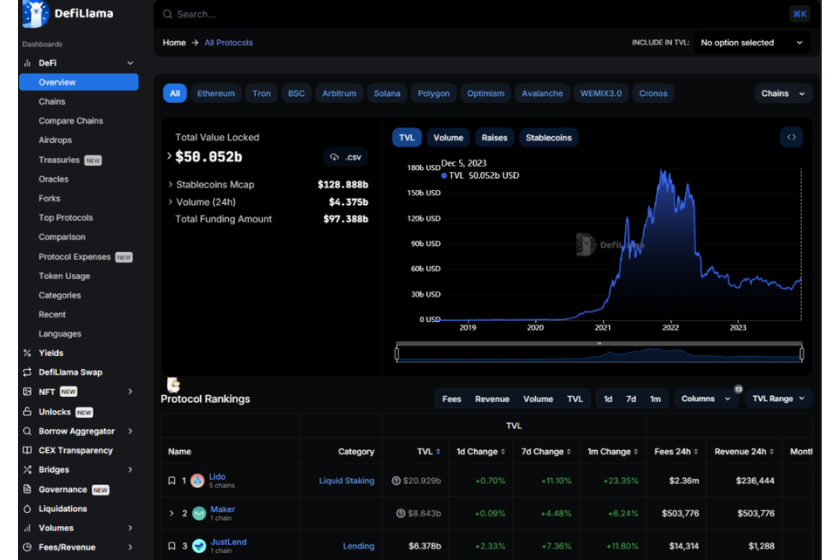Click the chart range overview bar
Viewport: 840px width, 560px height.
click(x=599, y=353)
